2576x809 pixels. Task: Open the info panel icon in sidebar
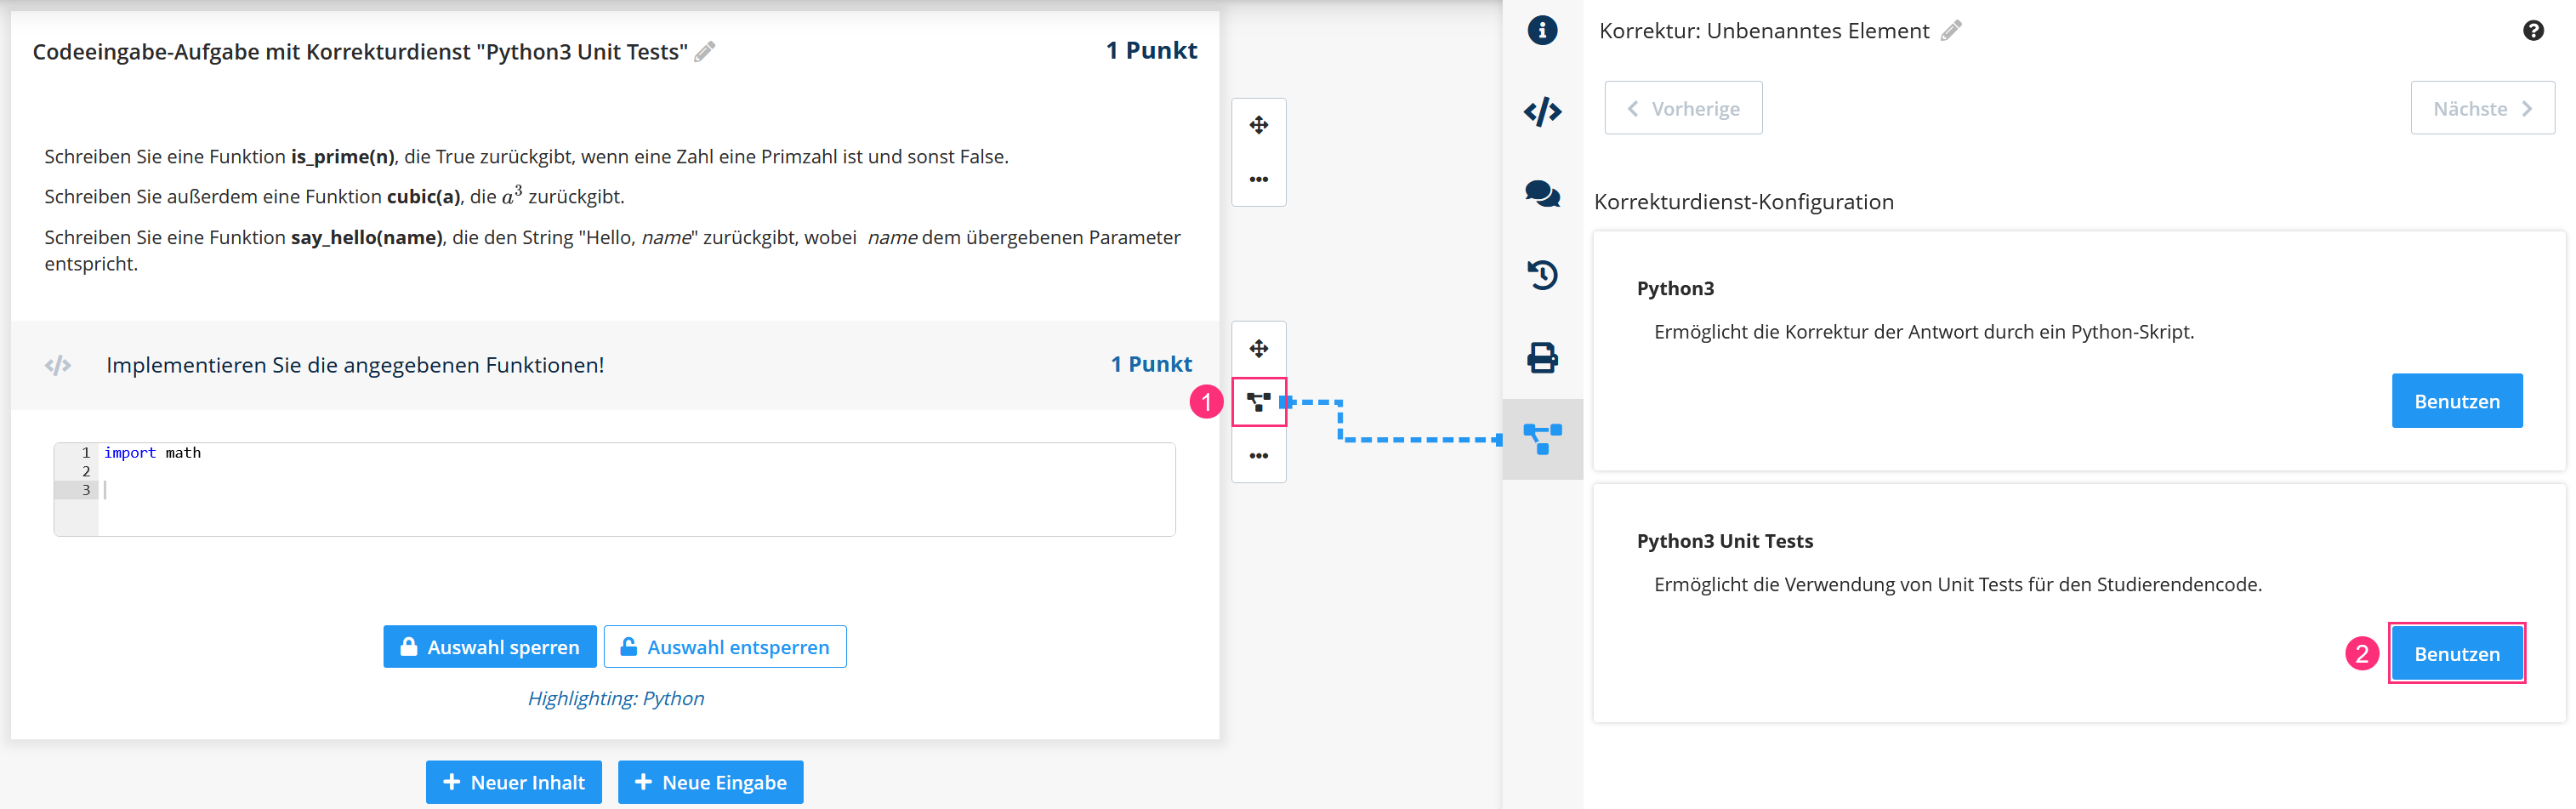click(x=1542, y=30)
